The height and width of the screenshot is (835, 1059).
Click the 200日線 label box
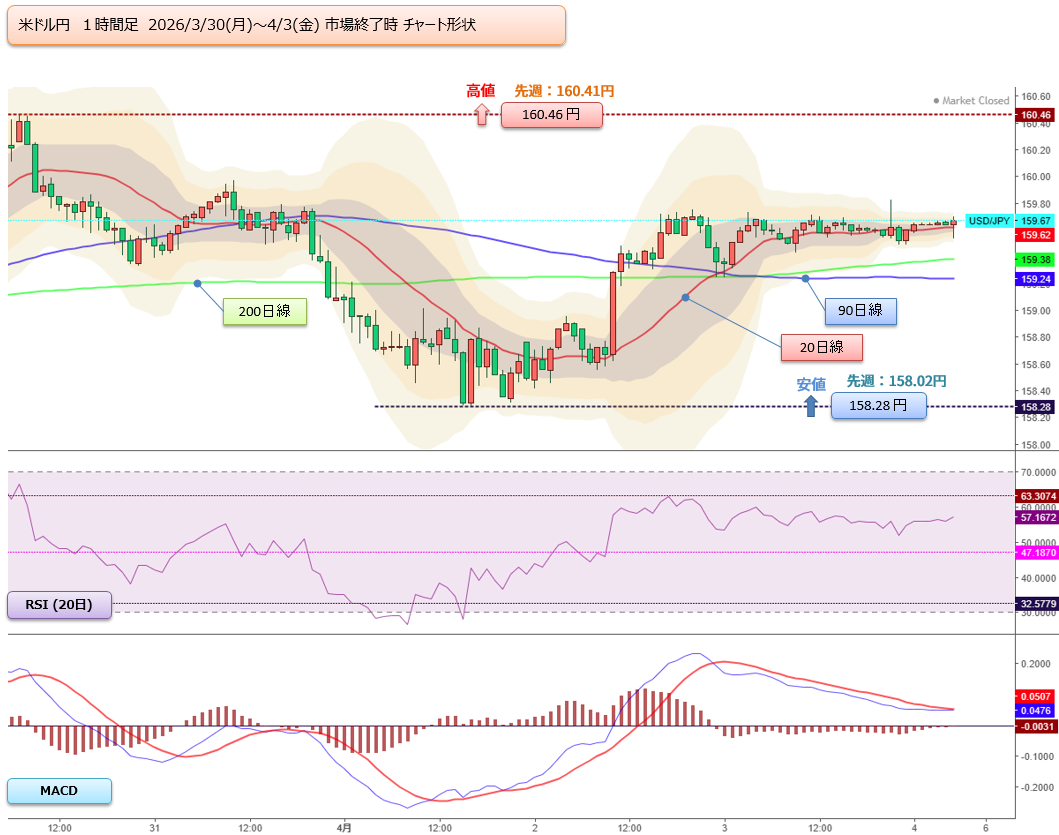265,311
